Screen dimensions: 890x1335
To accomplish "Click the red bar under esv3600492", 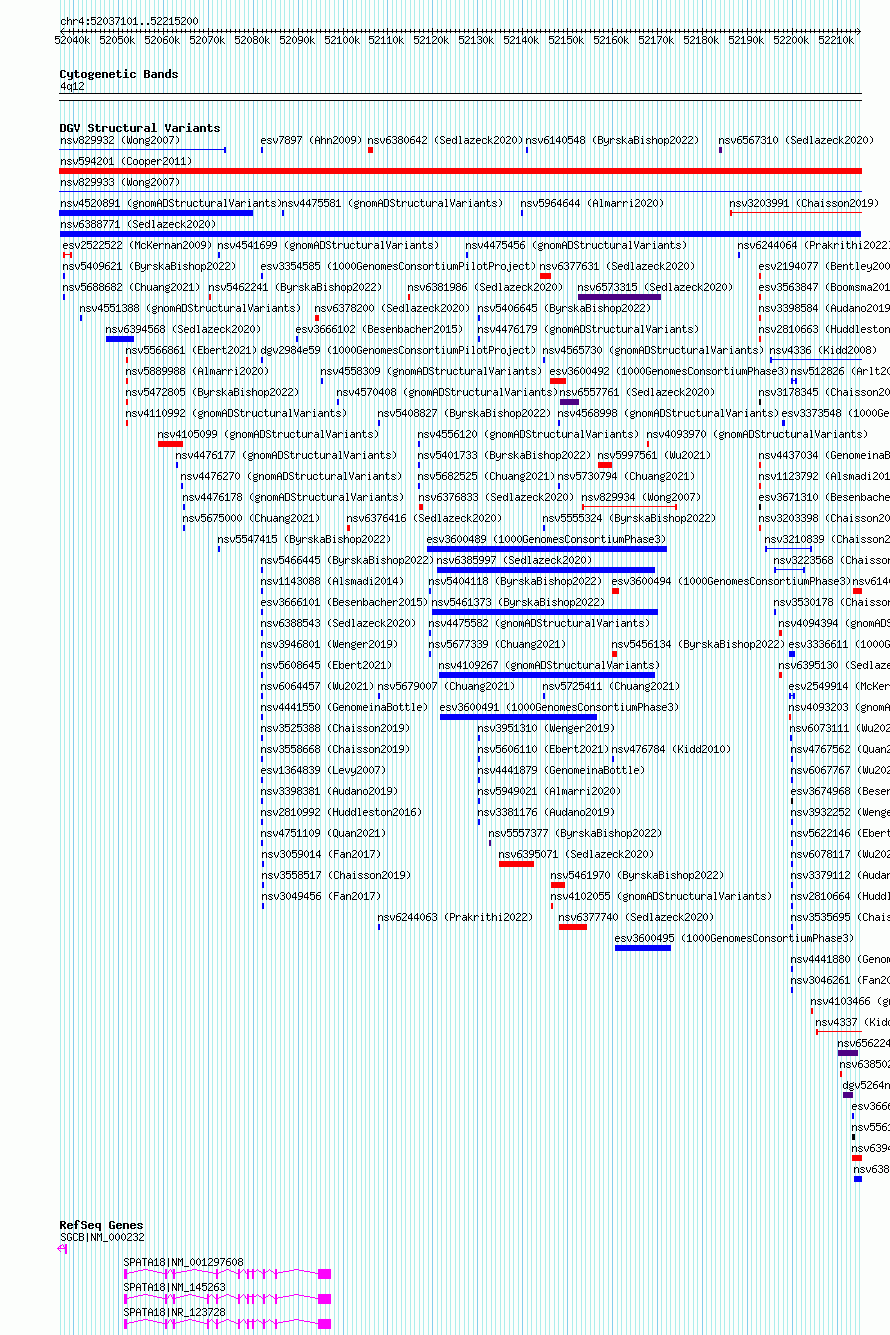I will pyautogui.click(x=557, y=381).
